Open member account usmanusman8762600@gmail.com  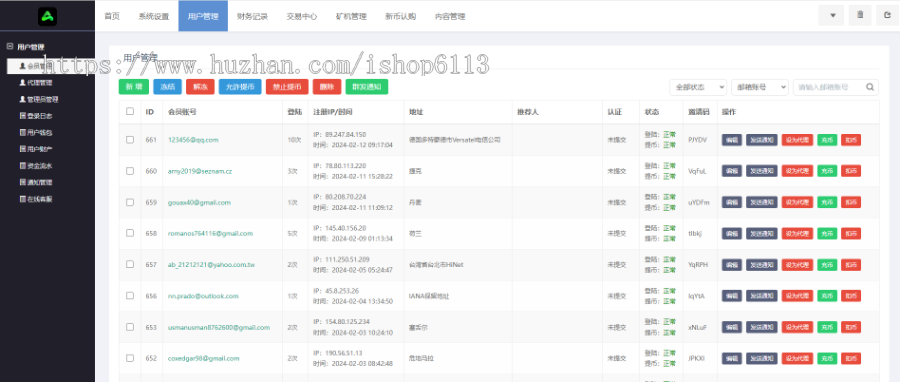[x=219, y=327]
